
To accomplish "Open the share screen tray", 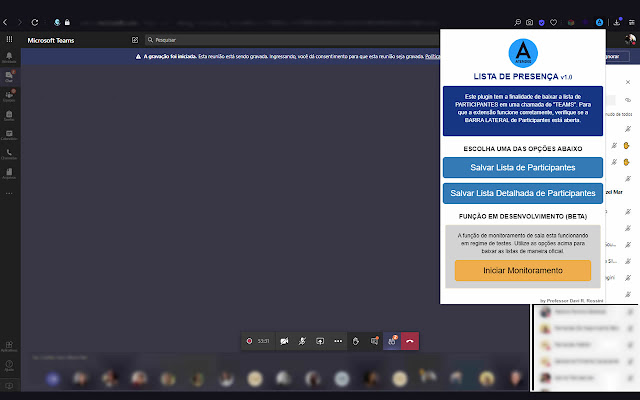I will pyautogui.click(x=320, y=341).
